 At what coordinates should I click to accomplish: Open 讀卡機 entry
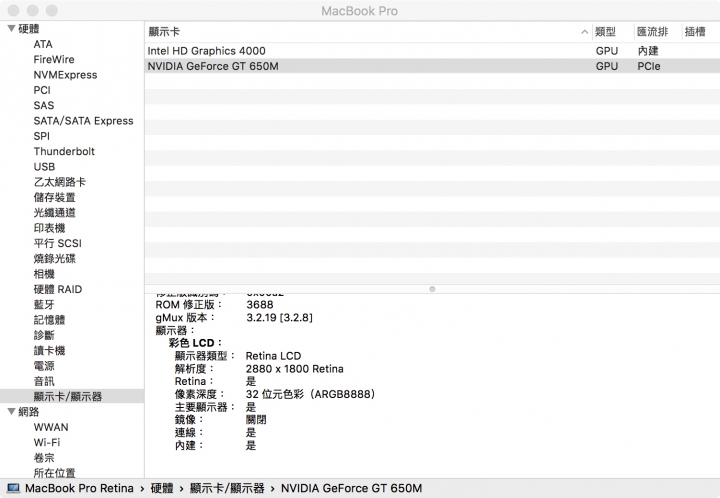pos(49,351)
